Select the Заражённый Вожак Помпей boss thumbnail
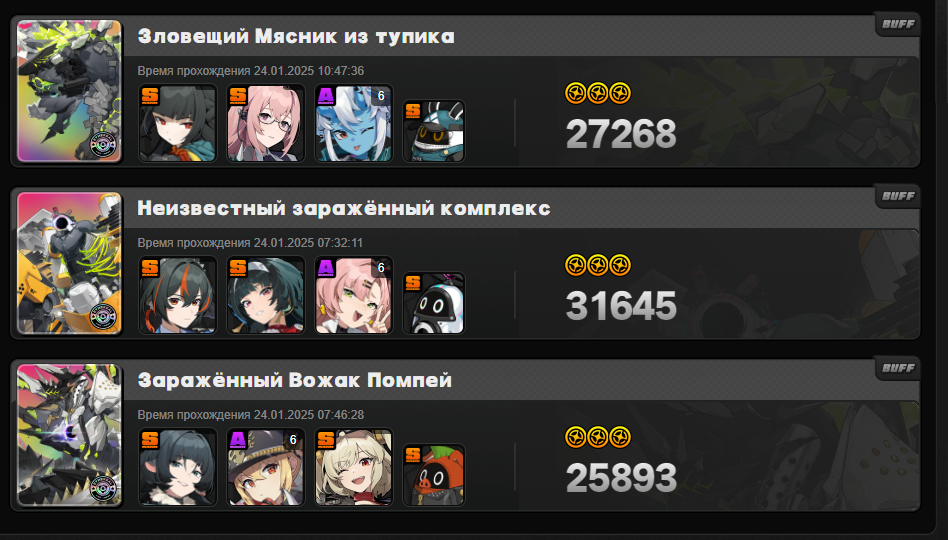This screenshot has width=948, height=540. [70, 435]
